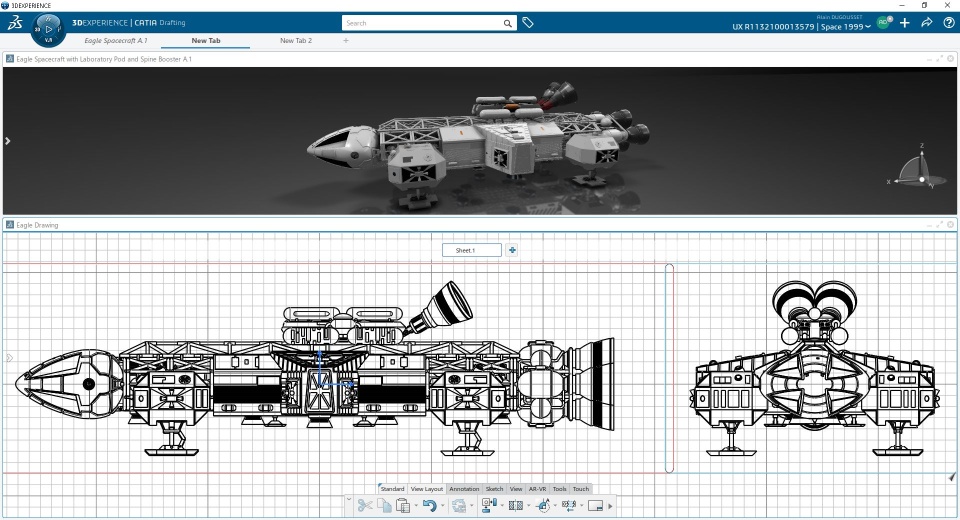Expand the side panel in drawing view
Image resolution: width=960 pixels, height=520 pixels.
coord(9,358)
